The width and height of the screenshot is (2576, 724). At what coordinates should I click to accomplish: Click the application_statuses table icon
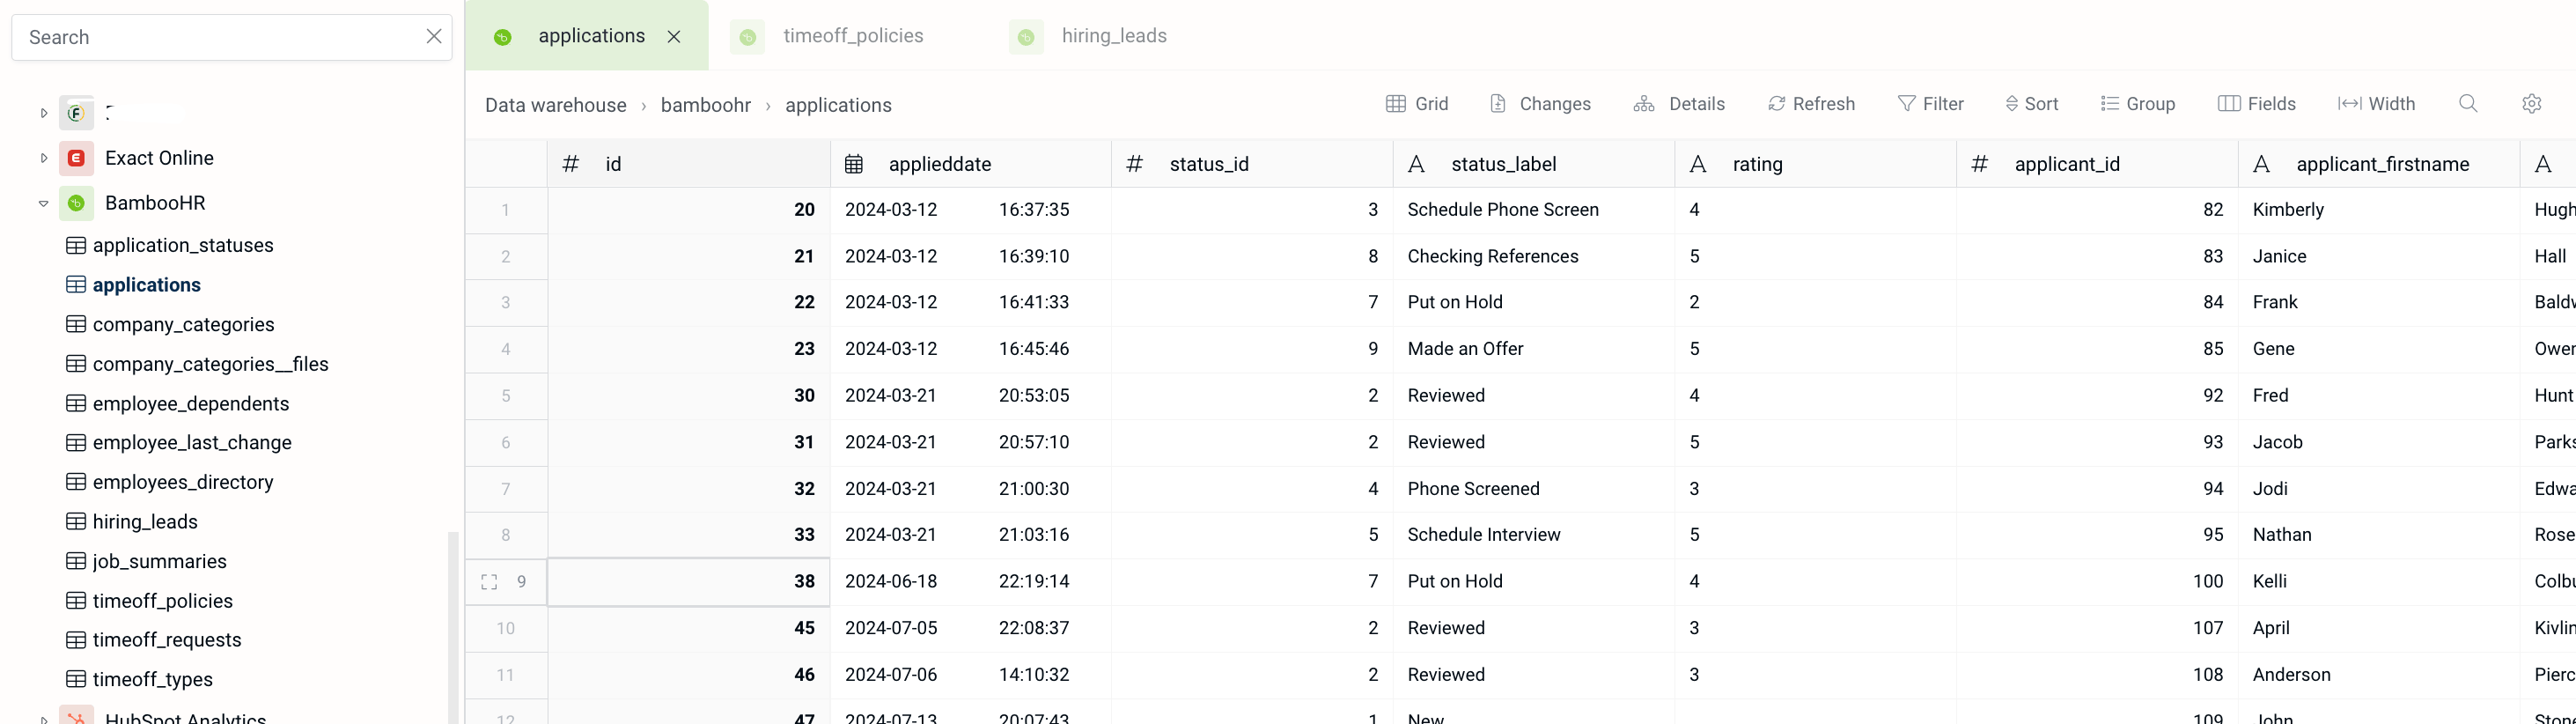pos(76,245)
